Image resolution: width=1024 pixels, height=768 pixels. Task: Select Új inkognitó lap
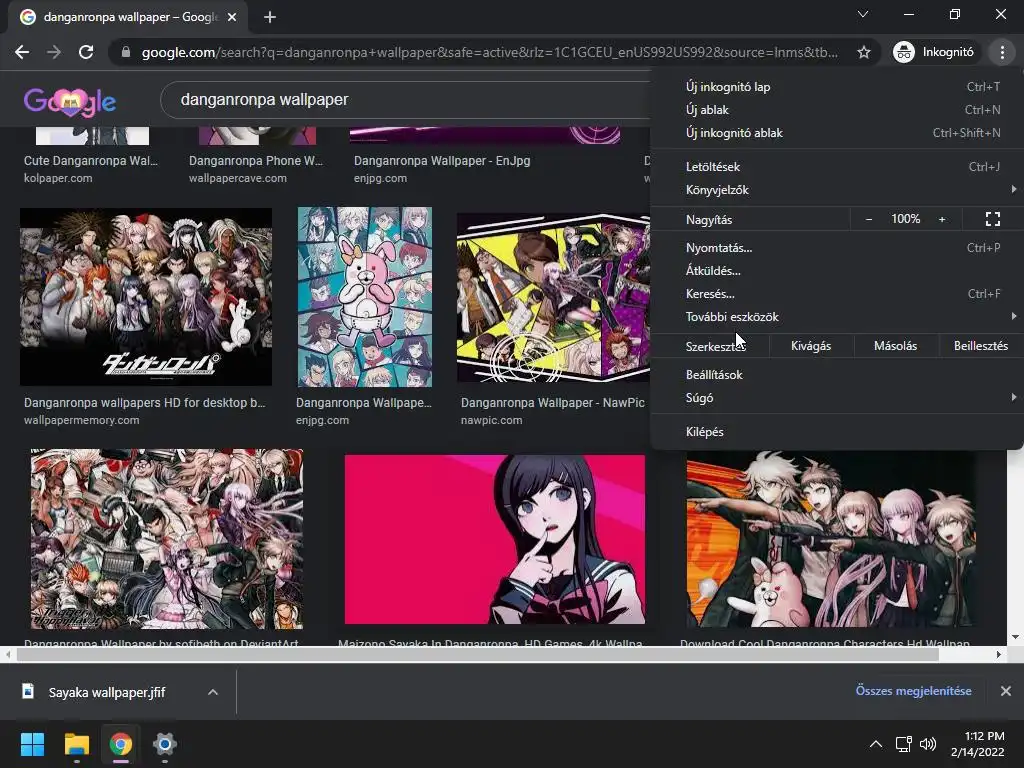coord(837,86)
